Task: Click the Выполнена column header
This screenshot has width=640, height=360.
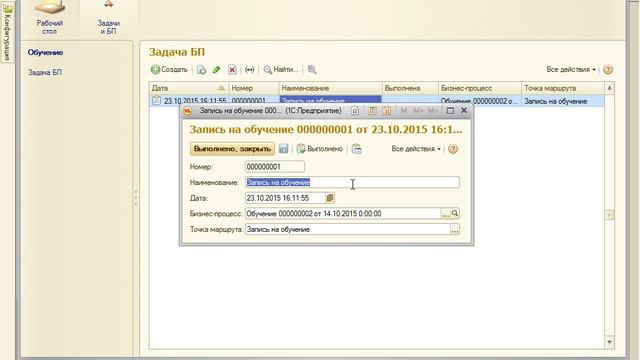Action: point(410,88)
